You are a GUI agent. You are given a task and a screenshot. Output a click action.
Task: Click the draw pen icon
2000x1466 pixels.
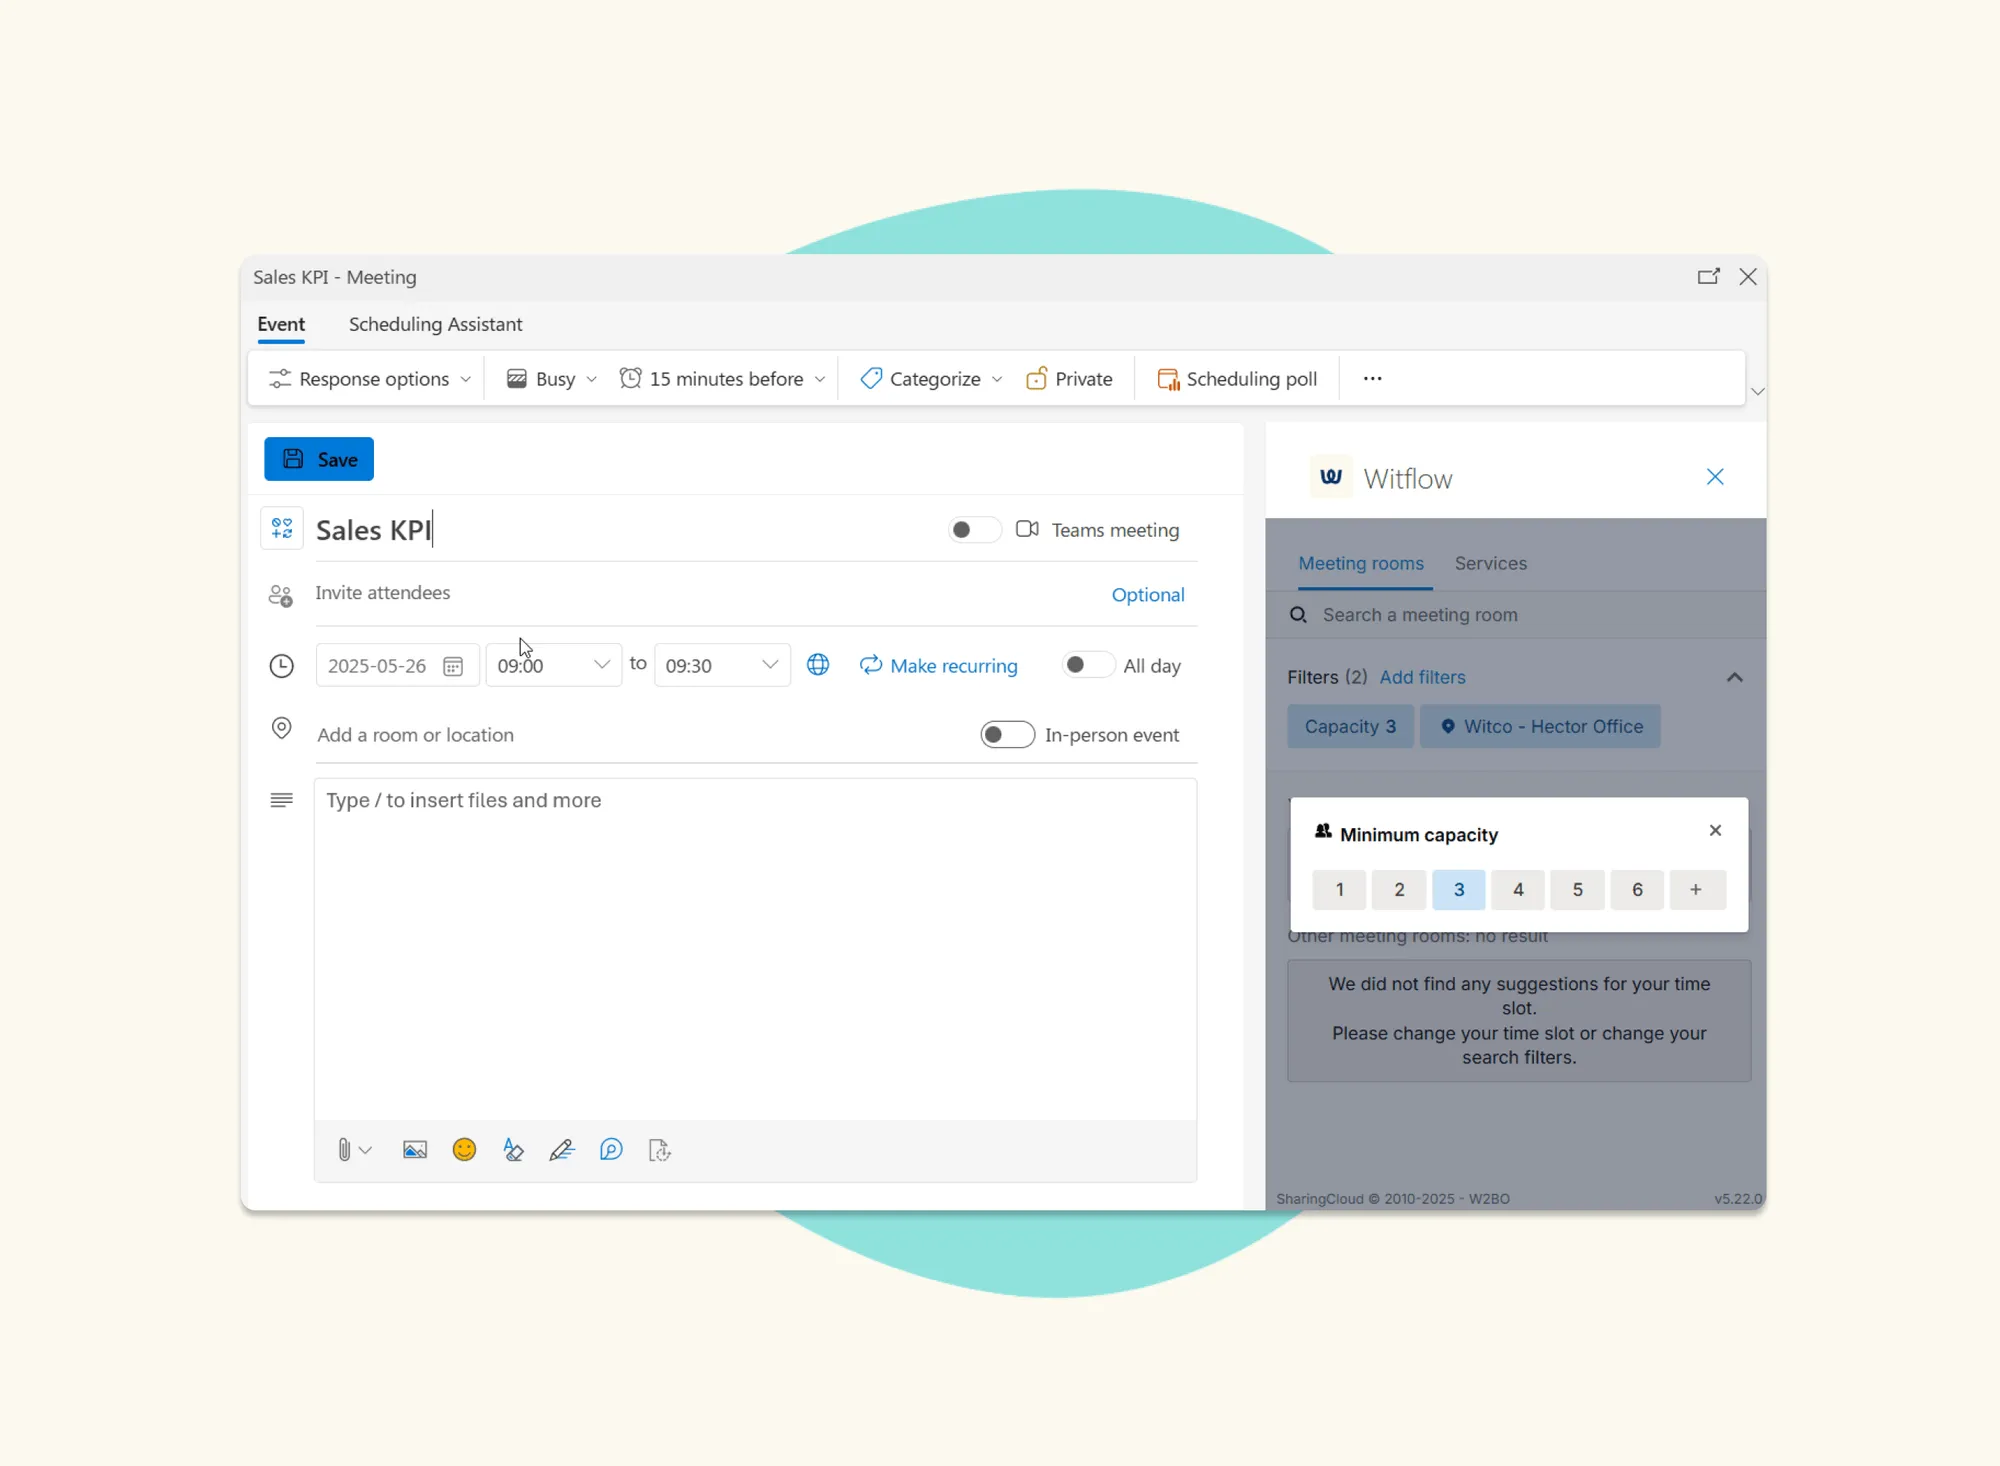tap(562, 1150)
